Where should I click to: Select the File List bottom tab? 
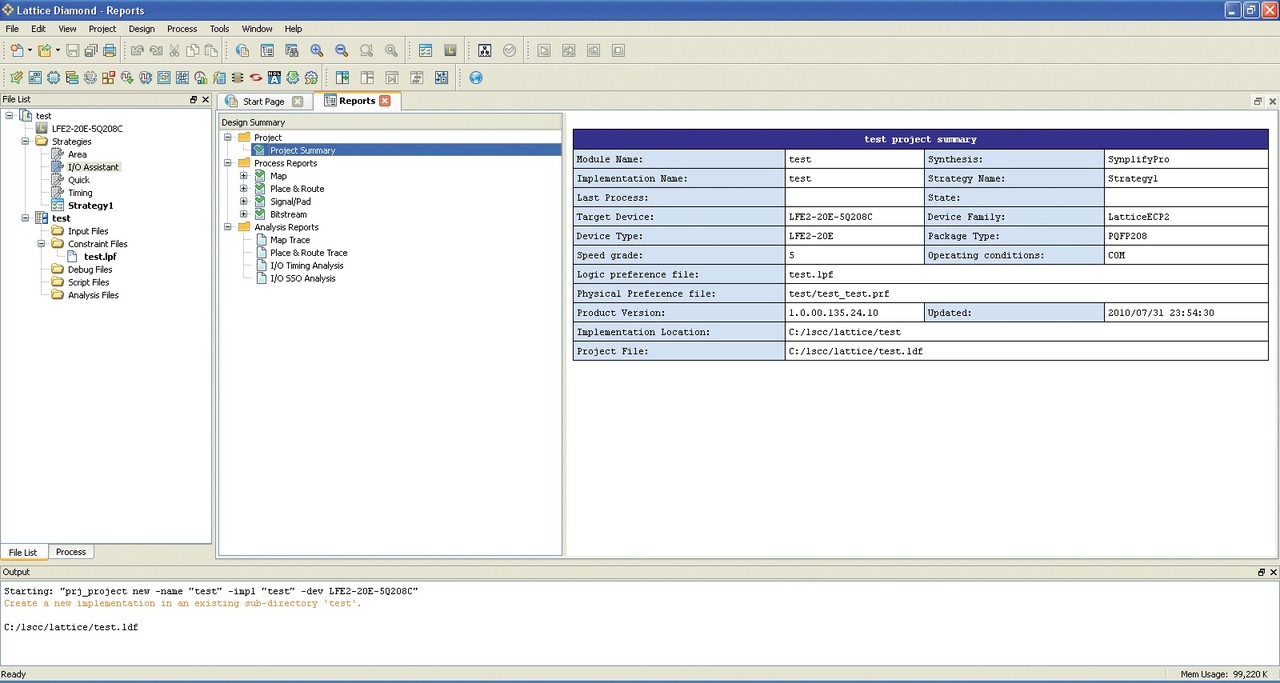[x=23, y=552]
